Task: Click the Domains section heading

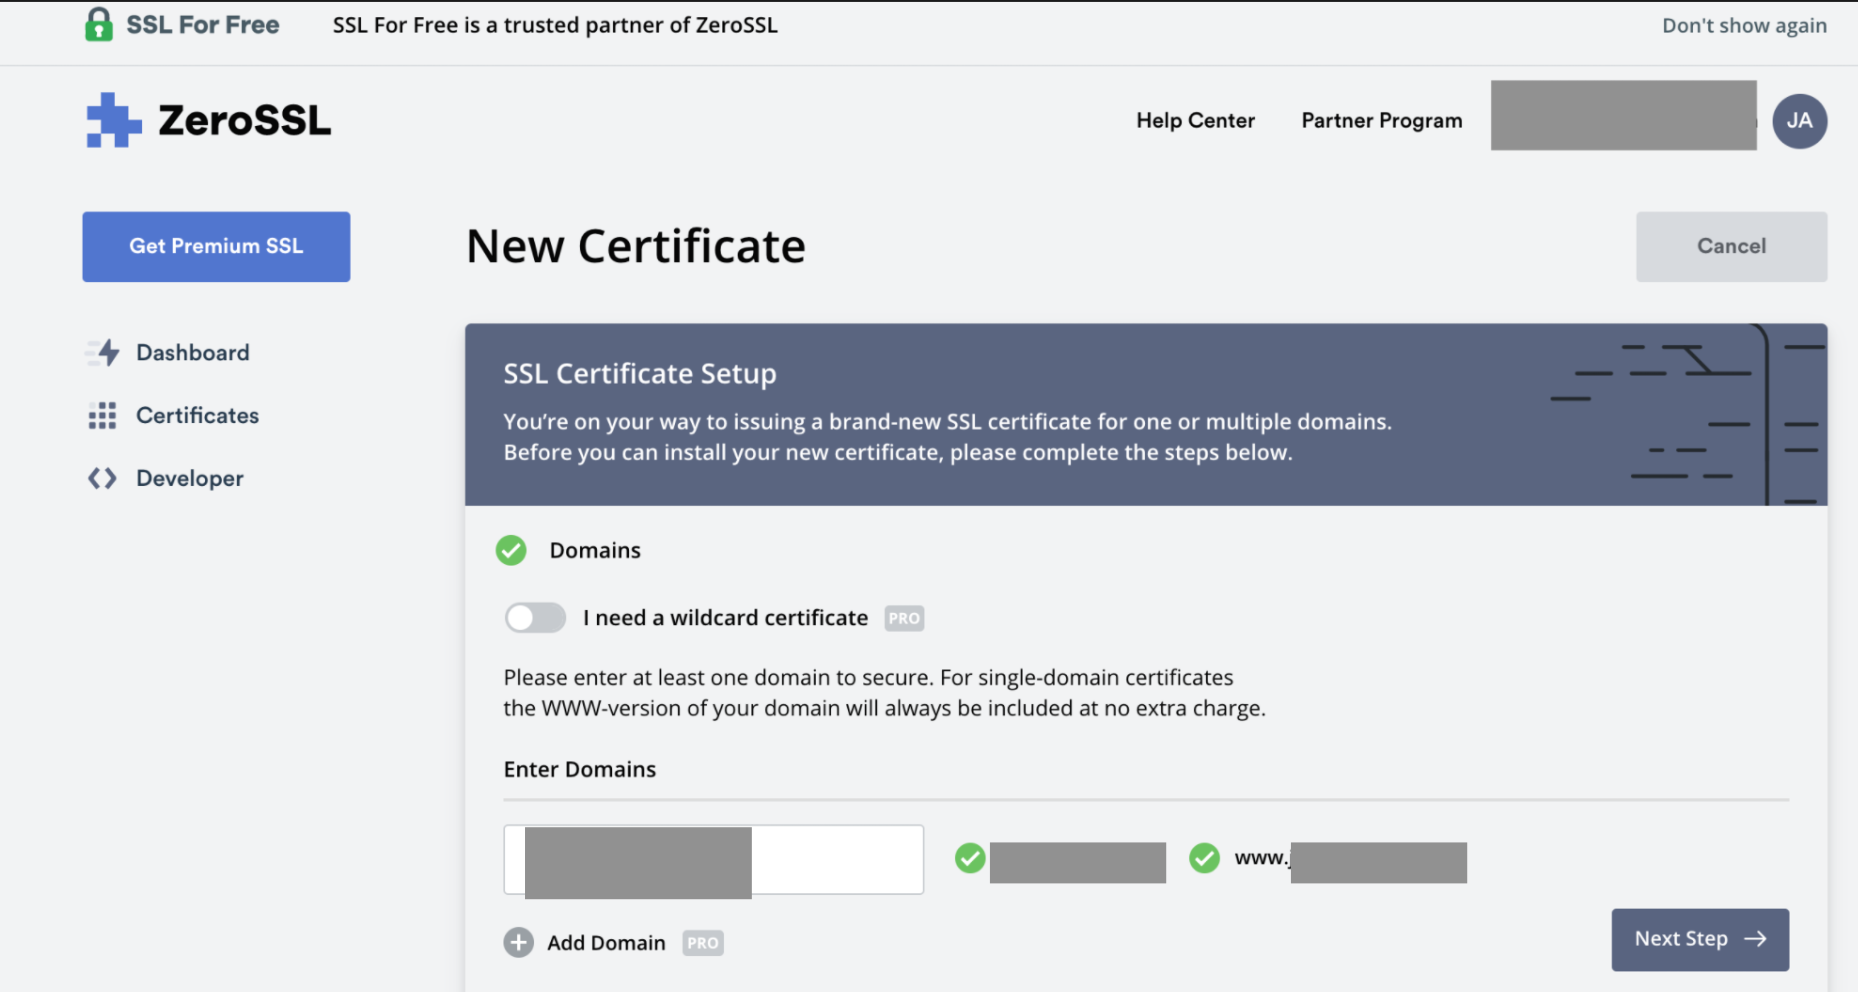Action: 595,550
